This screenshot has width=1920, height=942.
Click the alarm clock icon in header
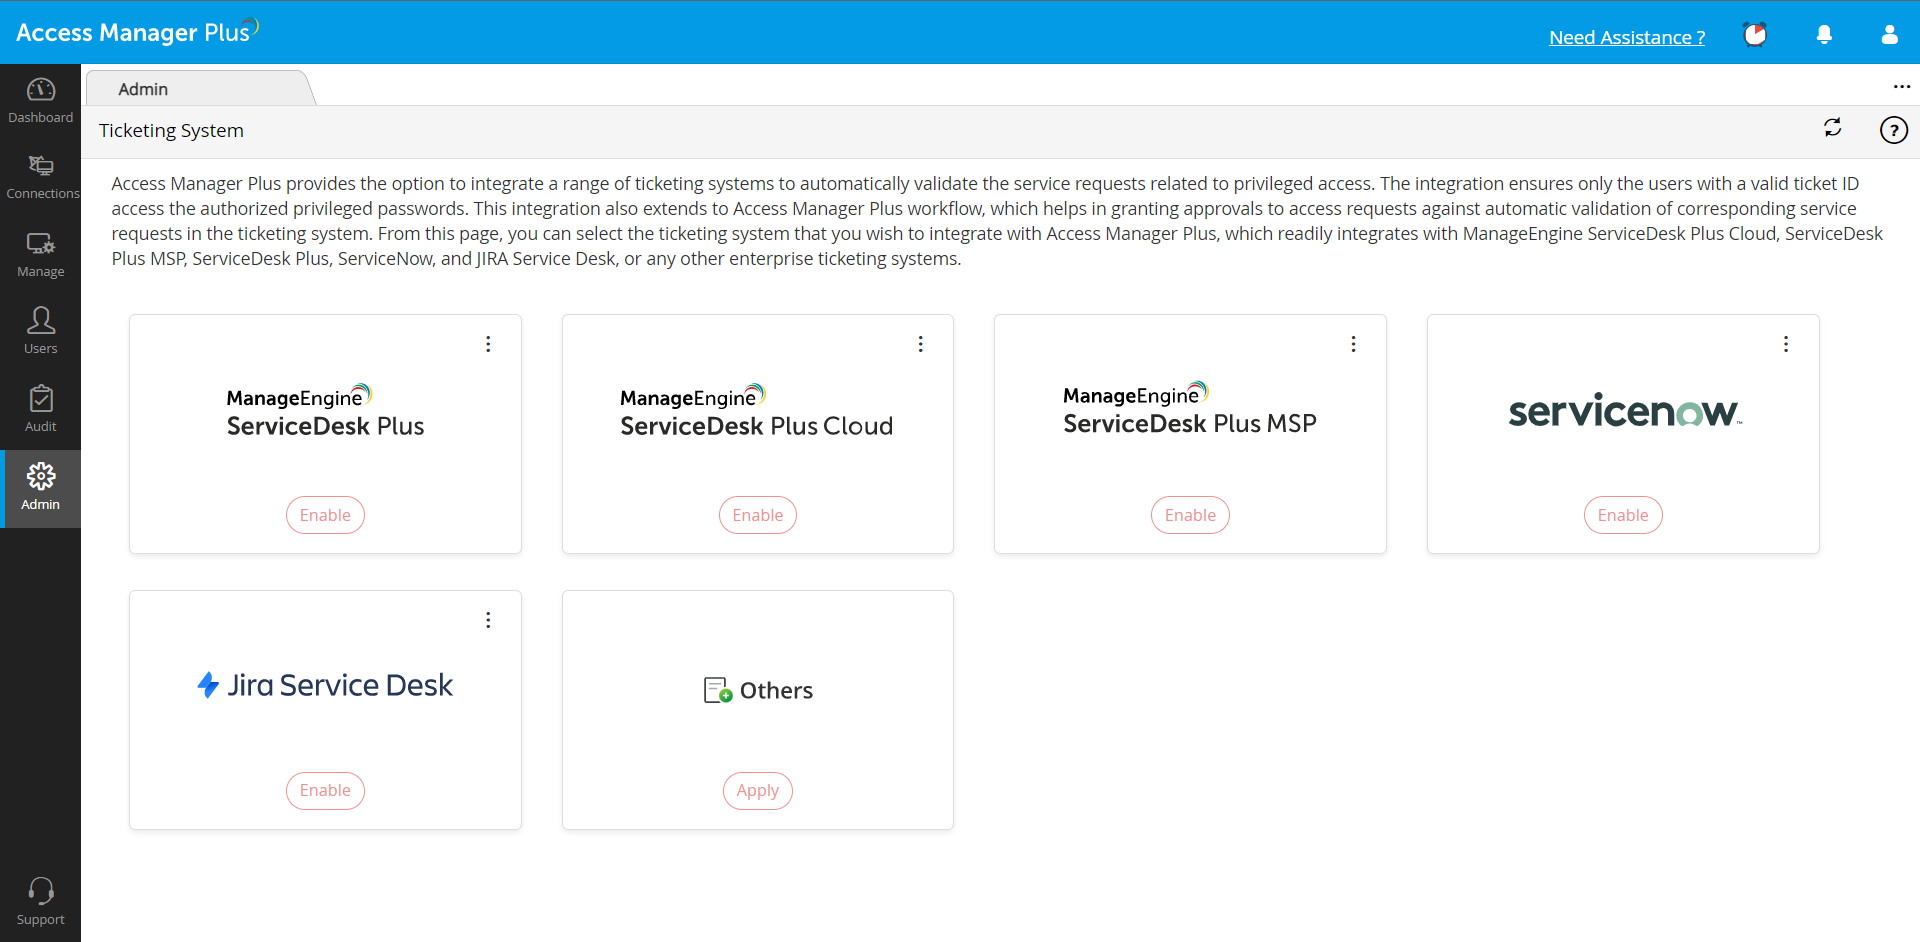[1755, 35]
